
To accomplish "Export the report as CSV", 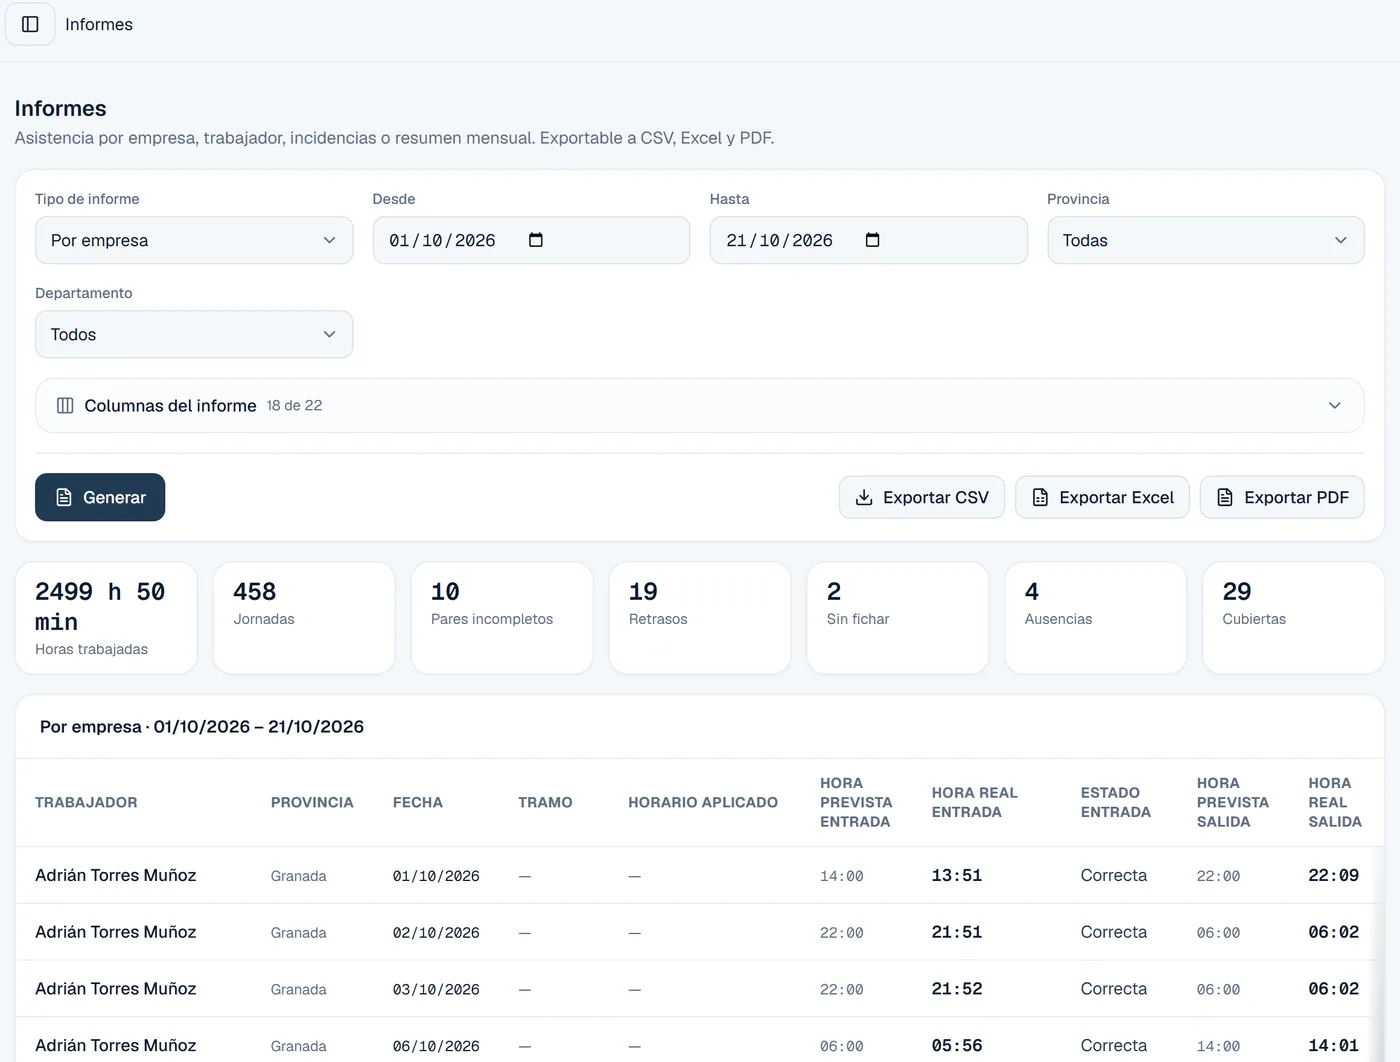I will pyautogui.click(x=921, y=497).
